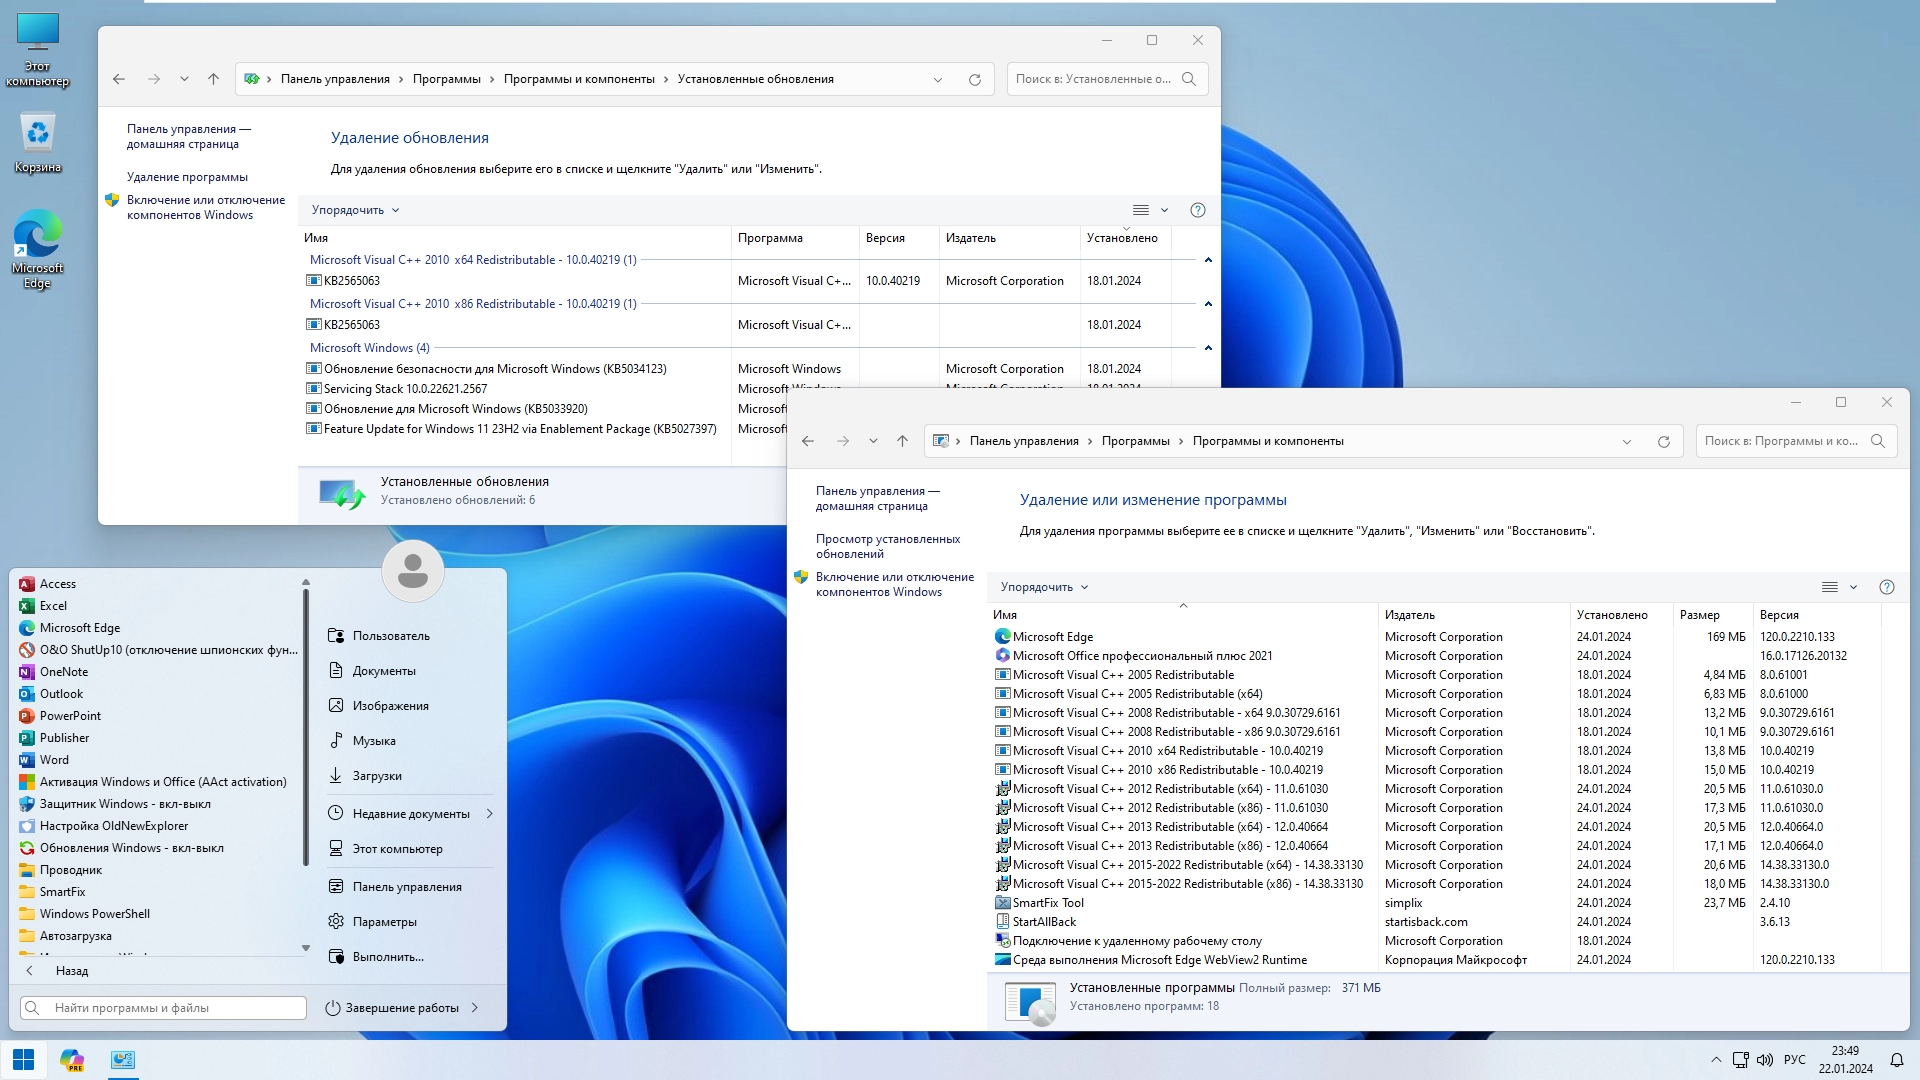
Task: Click 'Uninstall a program' link
Action: point(187,177)
